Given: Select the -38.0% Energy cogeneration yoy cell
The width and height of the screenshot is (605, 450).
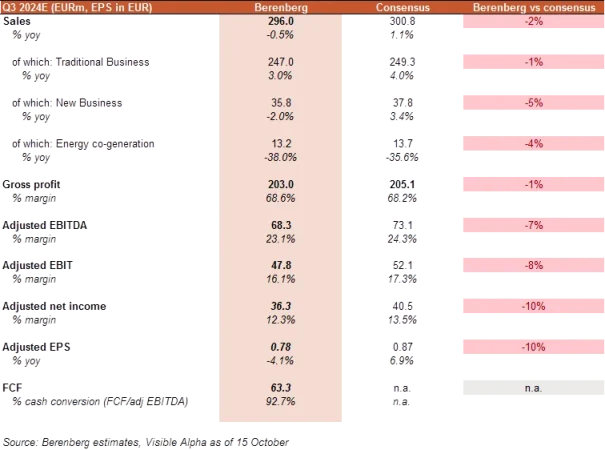Looking at the screenshot, I should (280, 157).
